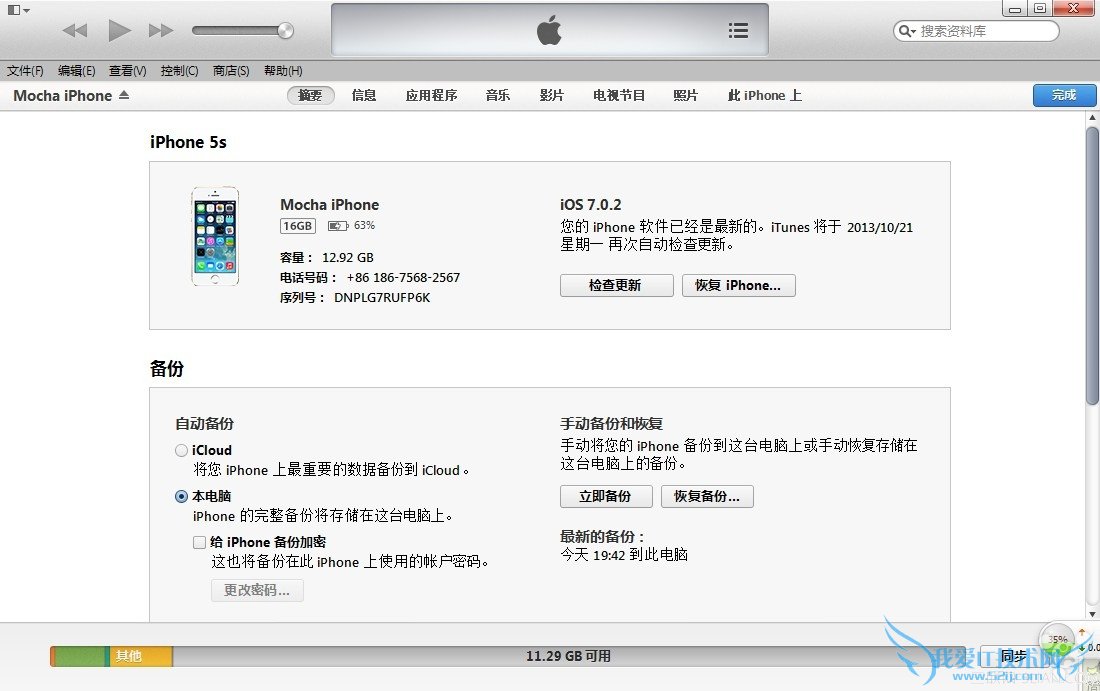Click 今天 19:42 到此电脑 backup text

(624, 555)
